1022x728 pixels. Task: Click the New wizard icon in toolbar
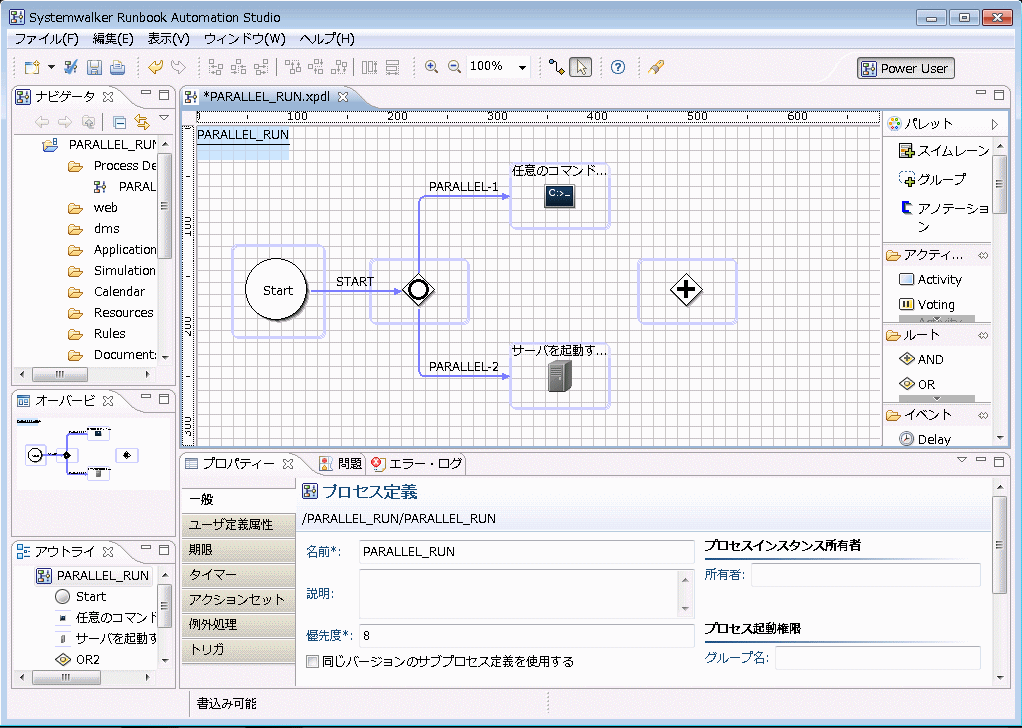(31, 67)
